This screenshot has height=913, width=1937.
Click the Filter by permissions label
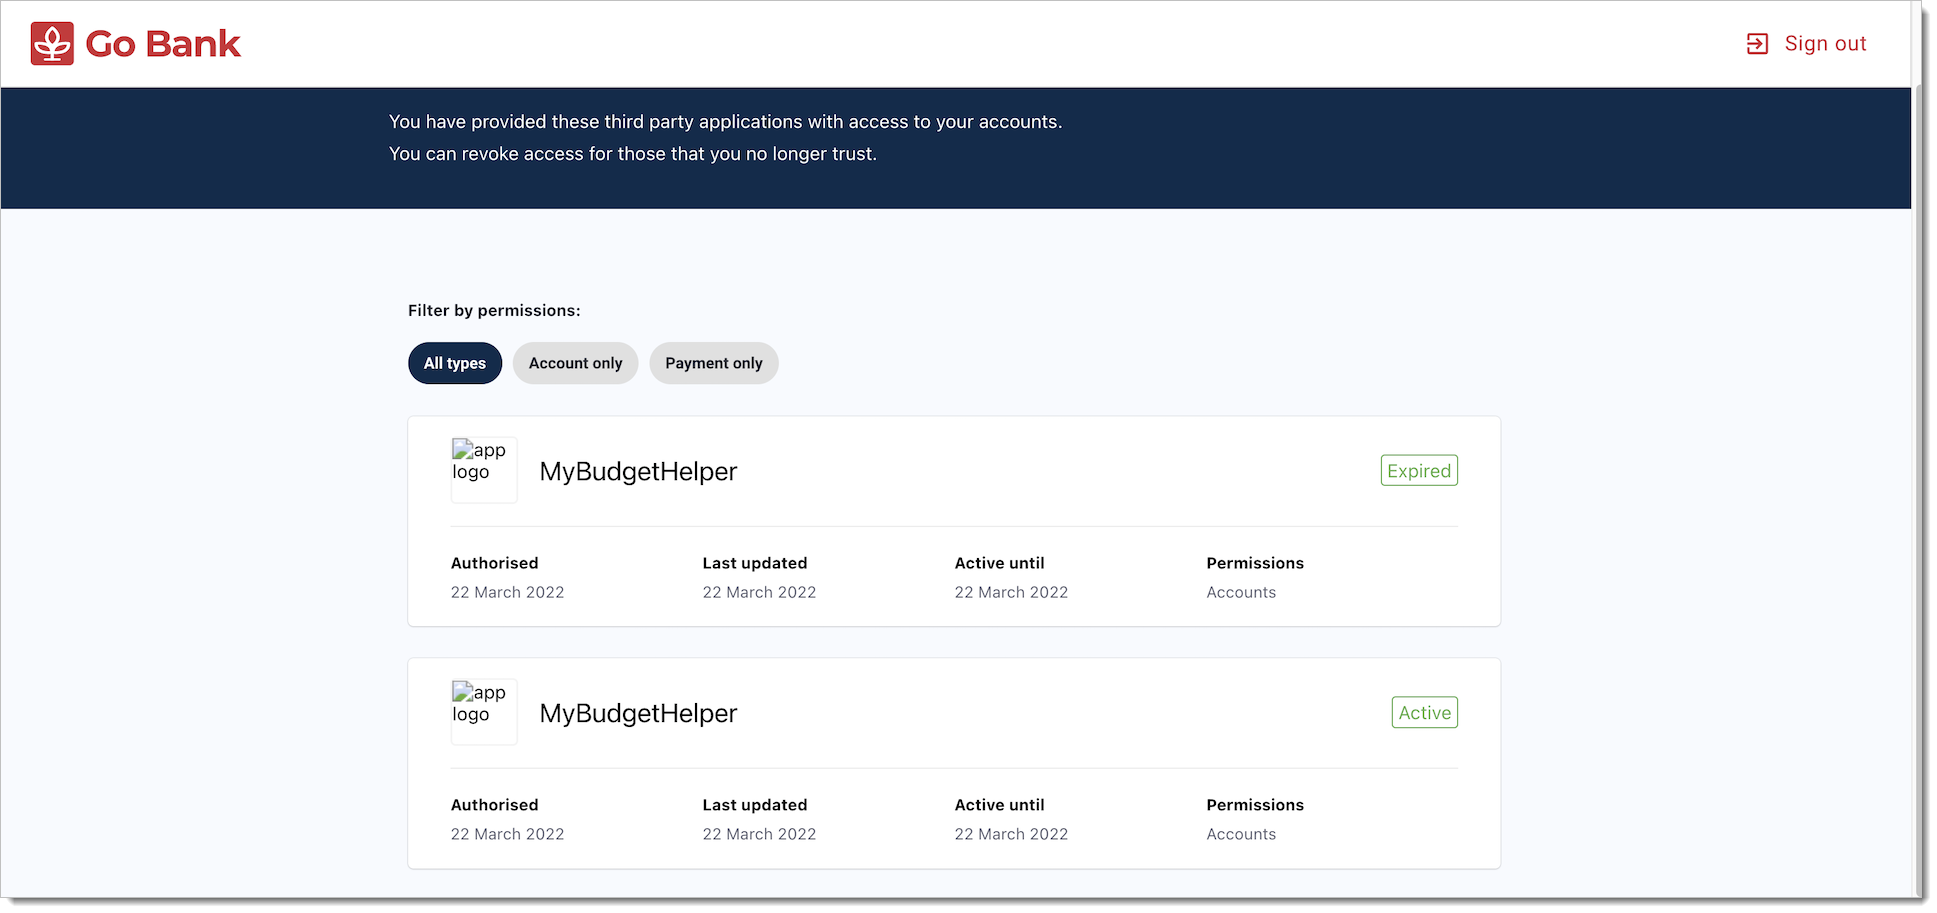[x=494, y=311]
